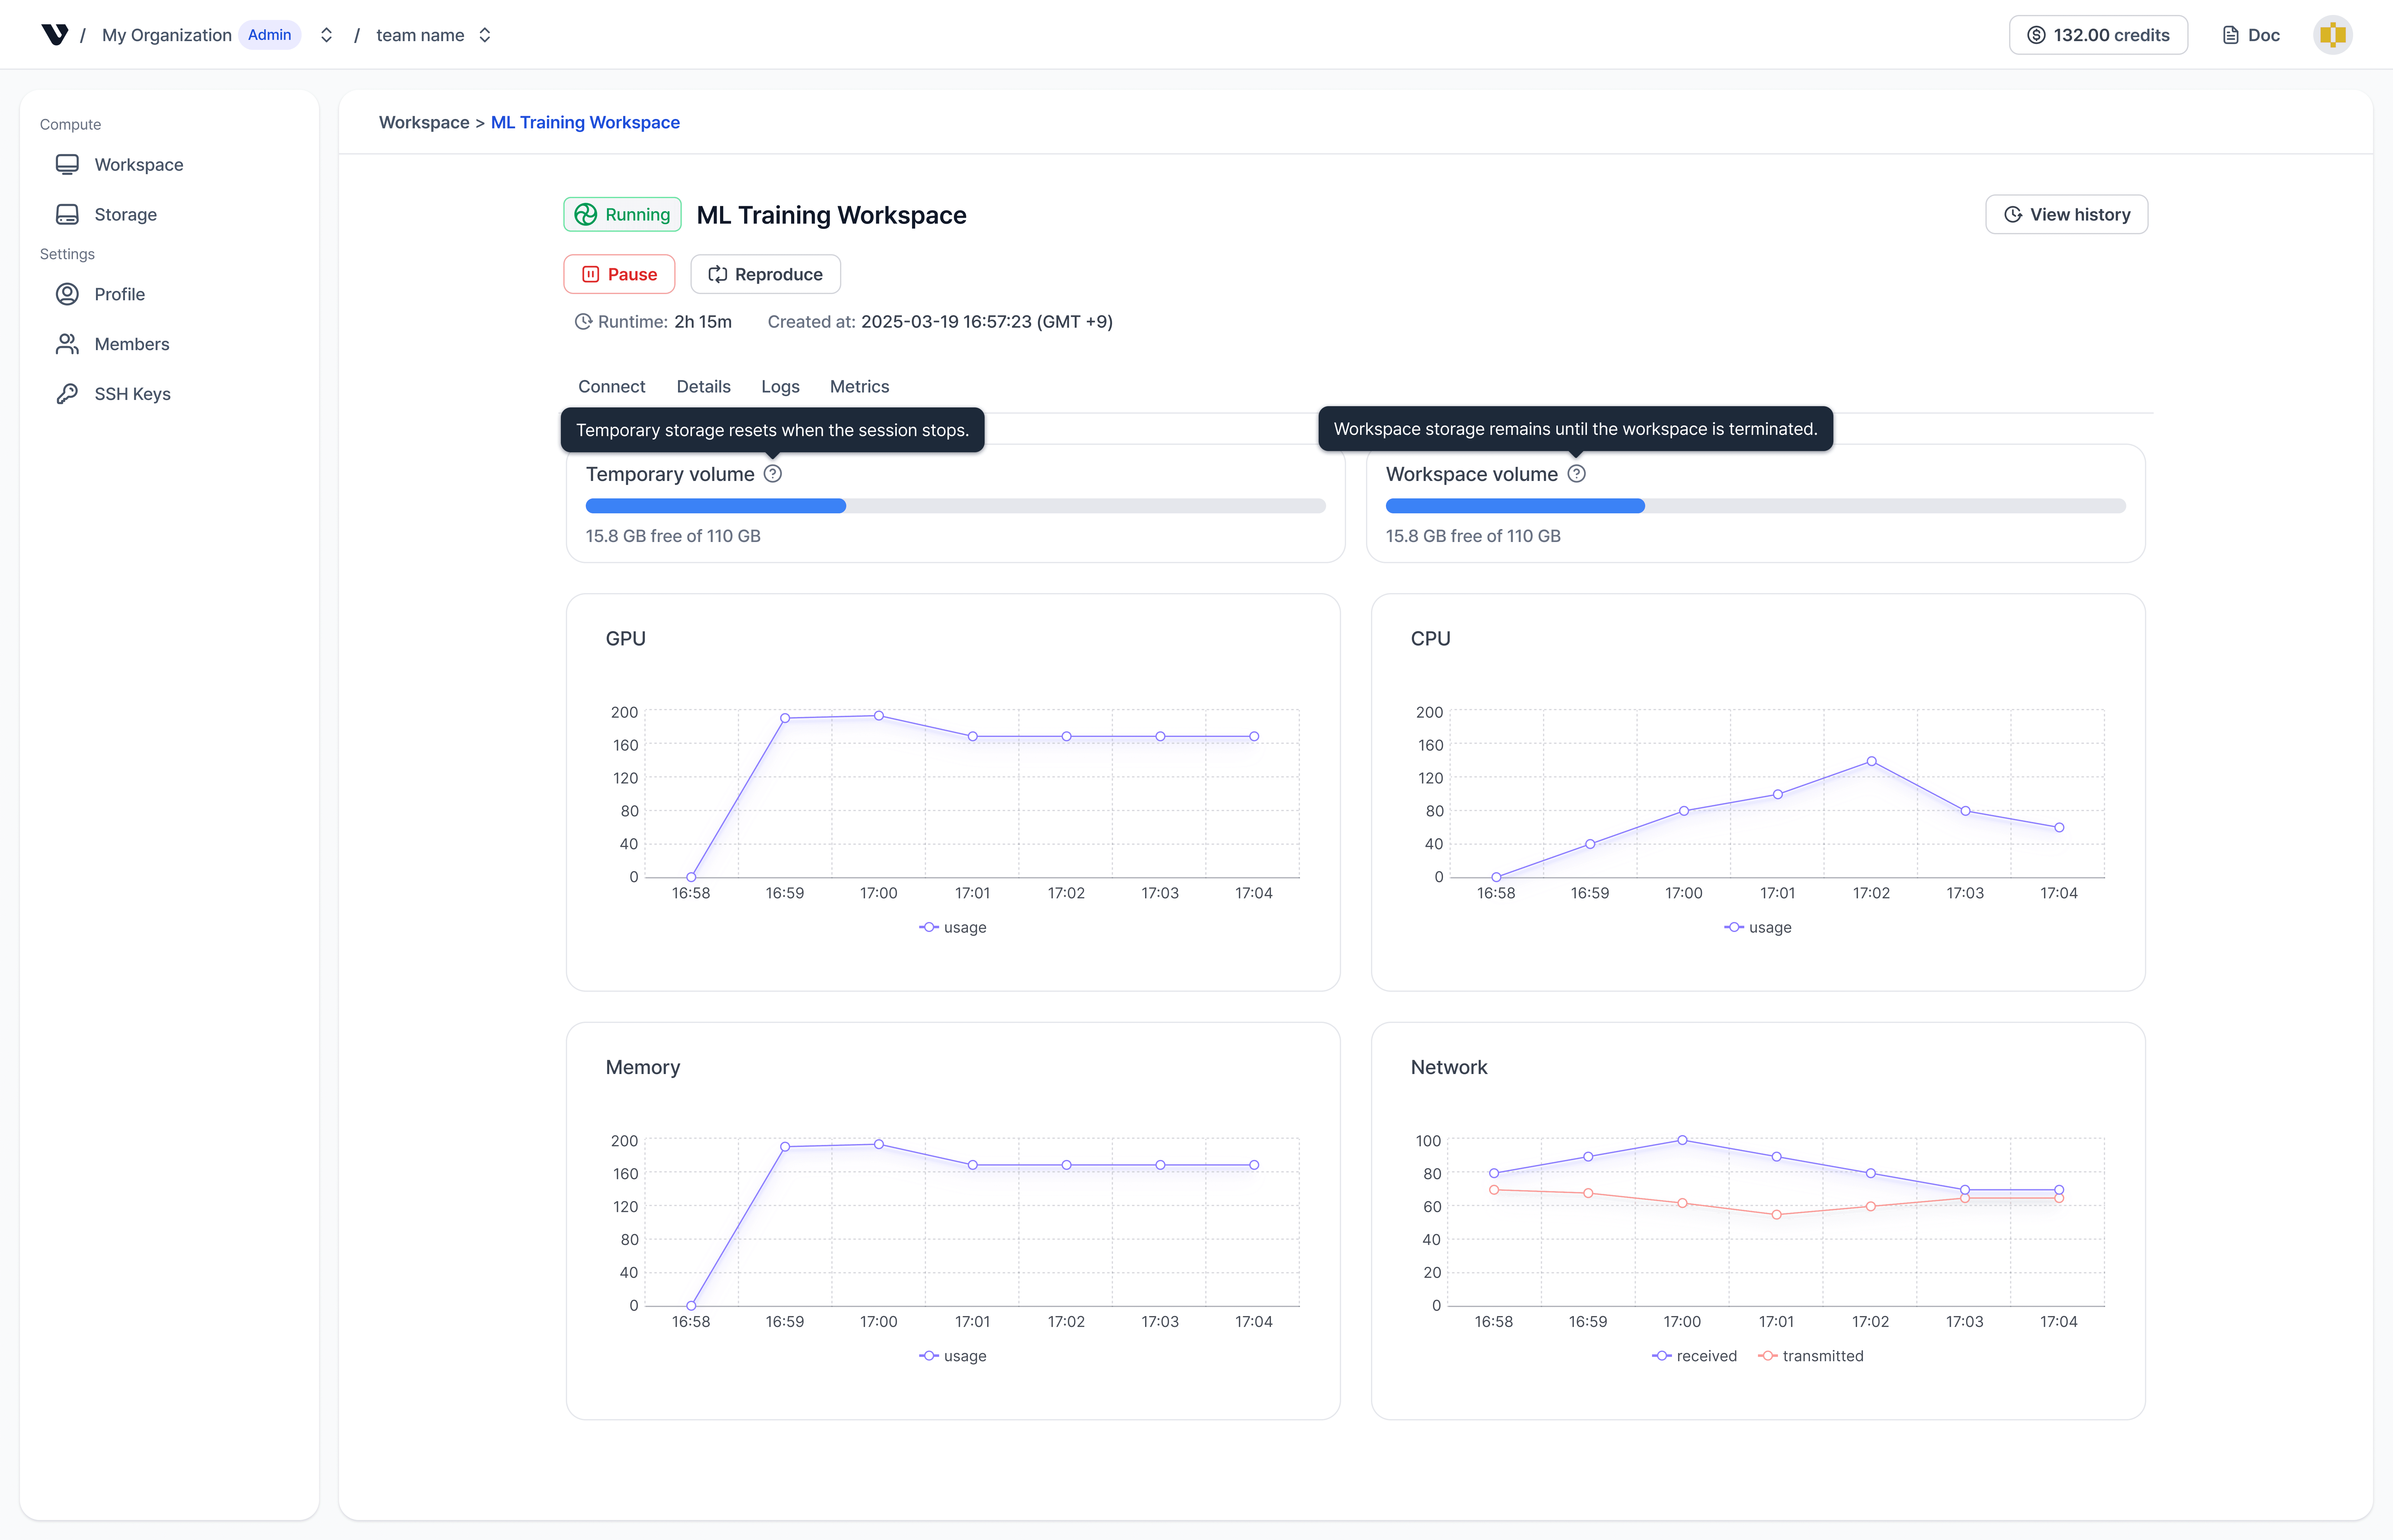Expand the My Organization switcher

point(326,35)
